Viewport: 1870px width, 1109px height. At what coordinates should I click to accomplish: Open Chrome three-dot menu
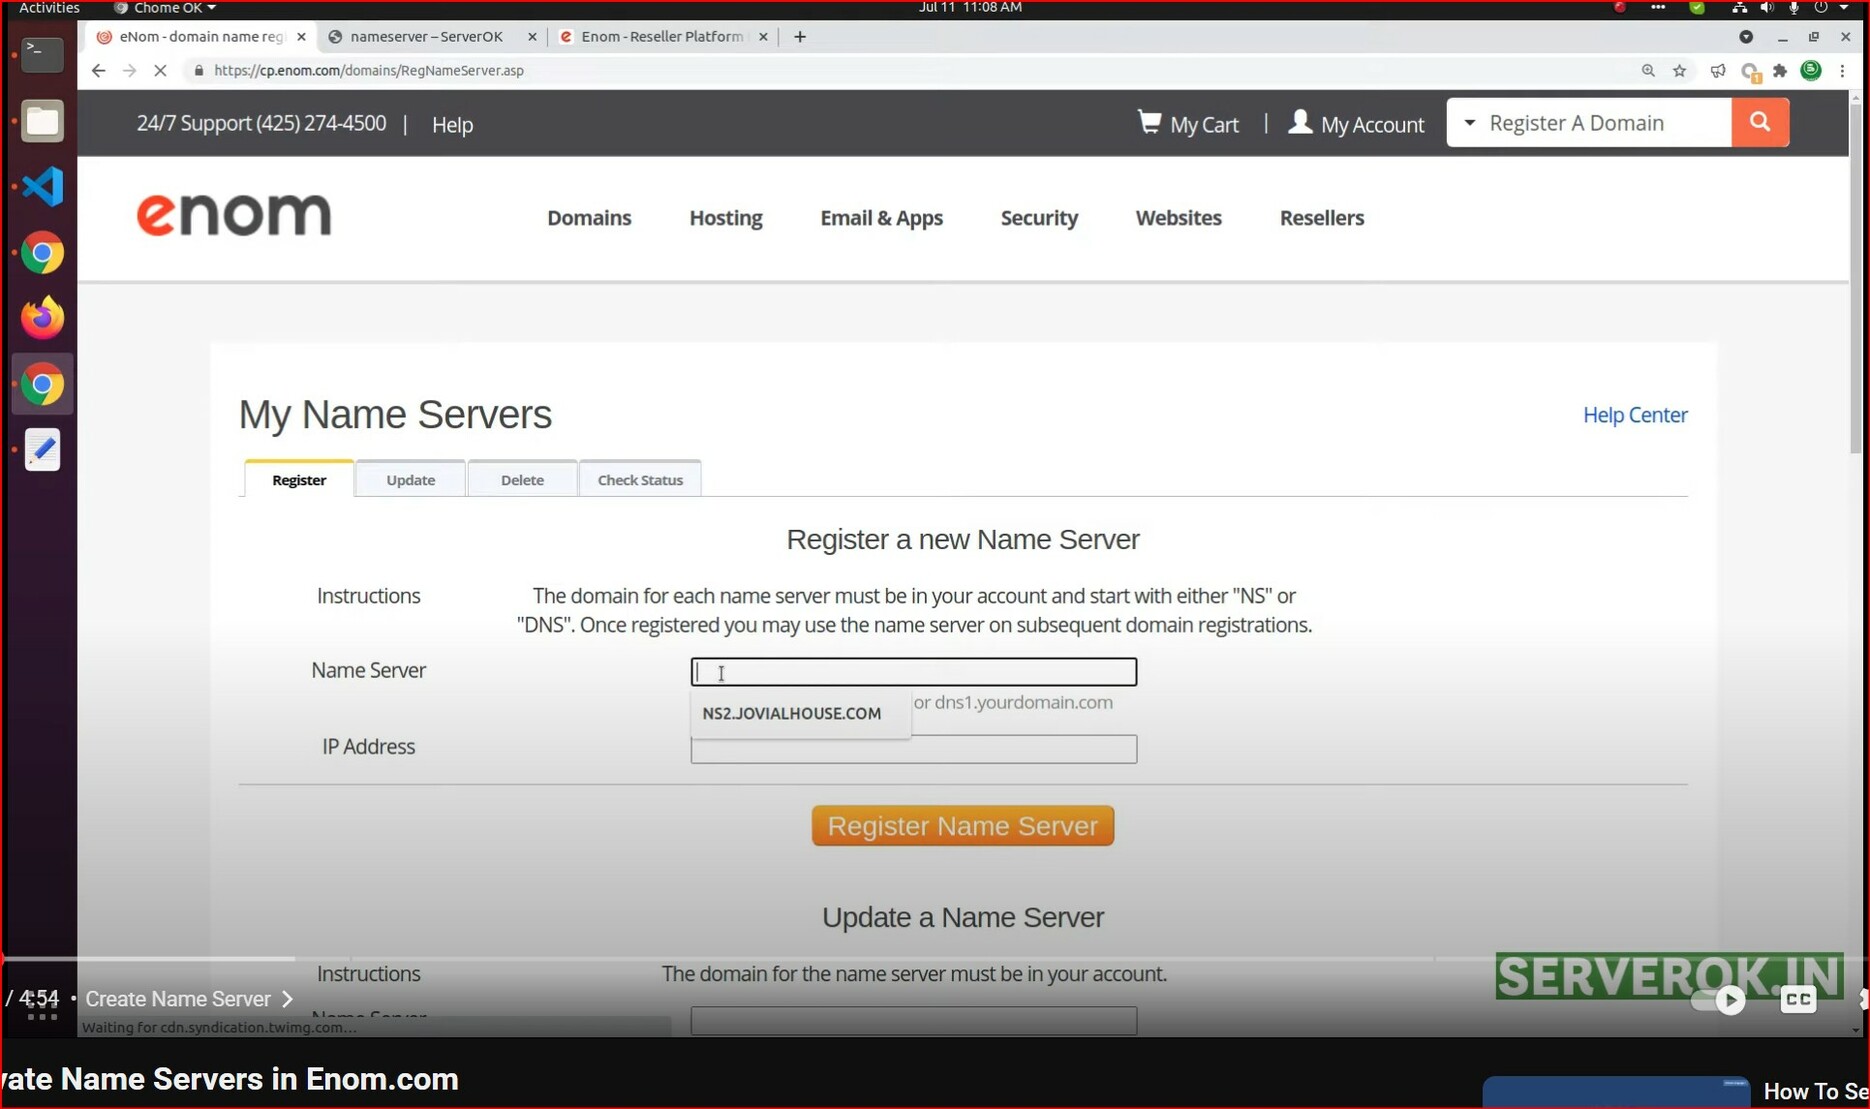[1842, 70]
